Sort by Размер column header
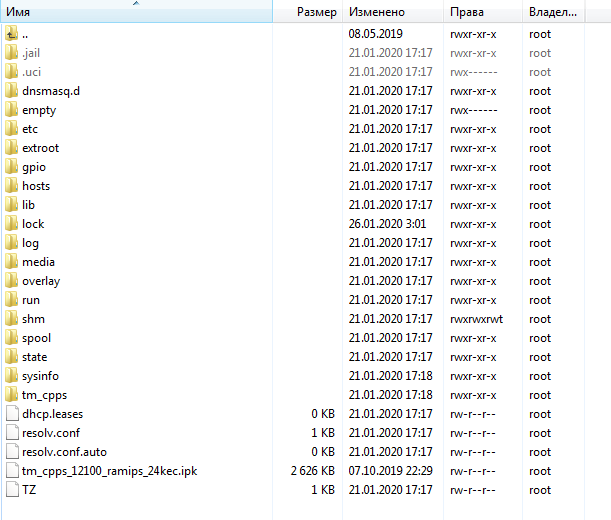Screen dimensions: 611x520 click(x=316, y=12)
